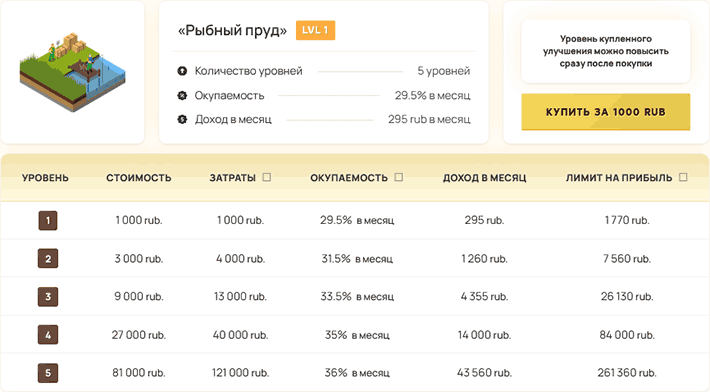Image resolution: width=710 pixels, height=392 pixels.
Task: Click the '9 000 rub.' cost cell
Action: (x=139, y=297)
